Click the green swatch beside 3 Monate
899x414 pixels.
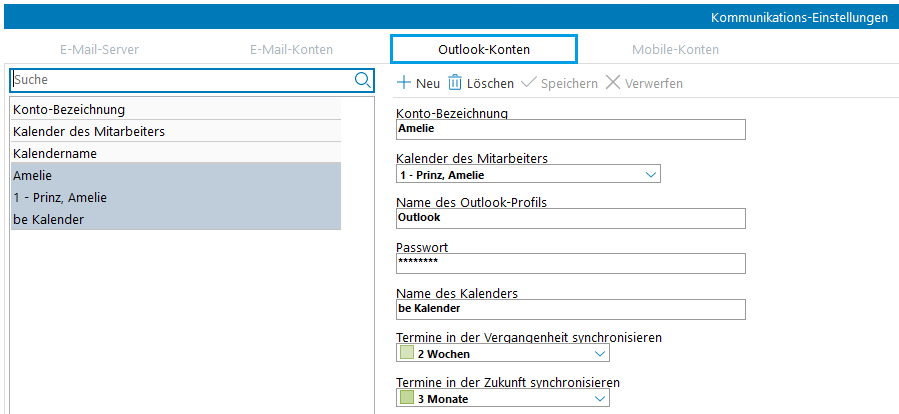(406, 399)
